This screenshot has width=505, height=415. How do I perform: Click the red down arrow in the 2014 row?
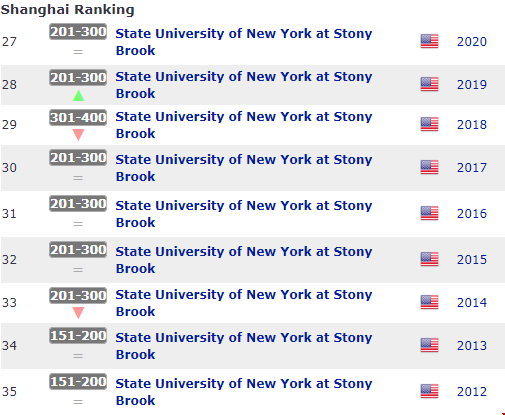(78, 313)
